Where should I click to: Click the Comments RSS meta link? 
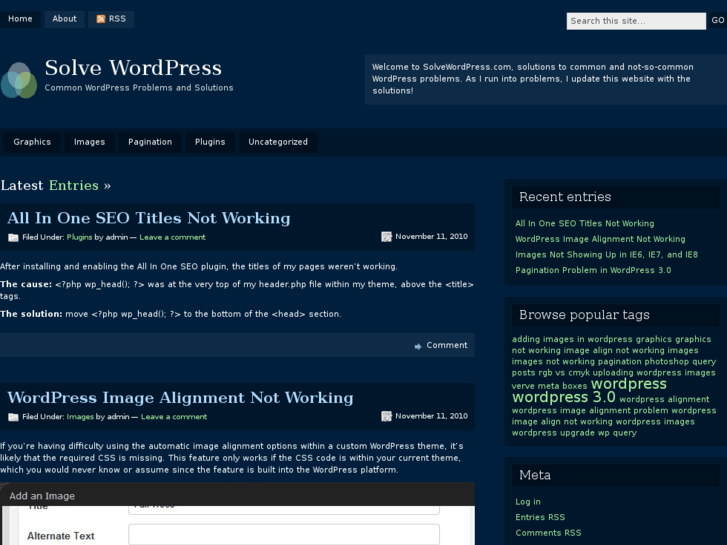click(548, 533)
